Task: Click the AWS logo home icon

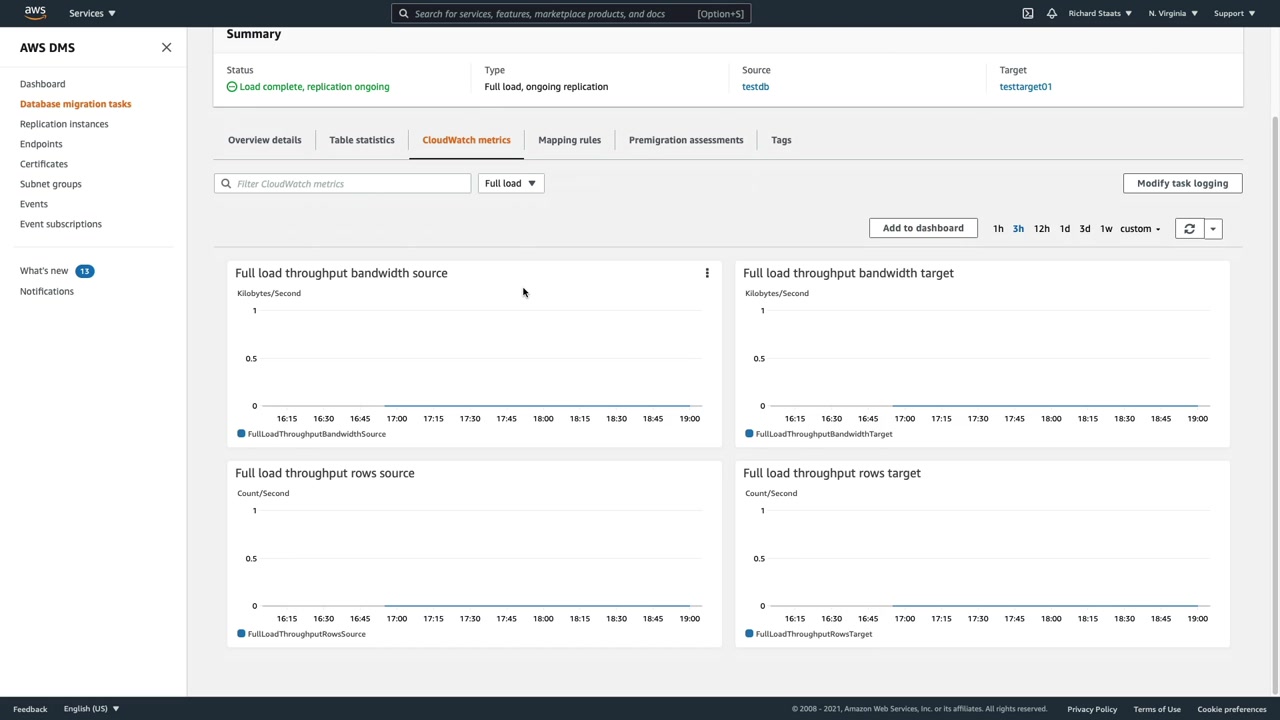Action: pos(35,13)
